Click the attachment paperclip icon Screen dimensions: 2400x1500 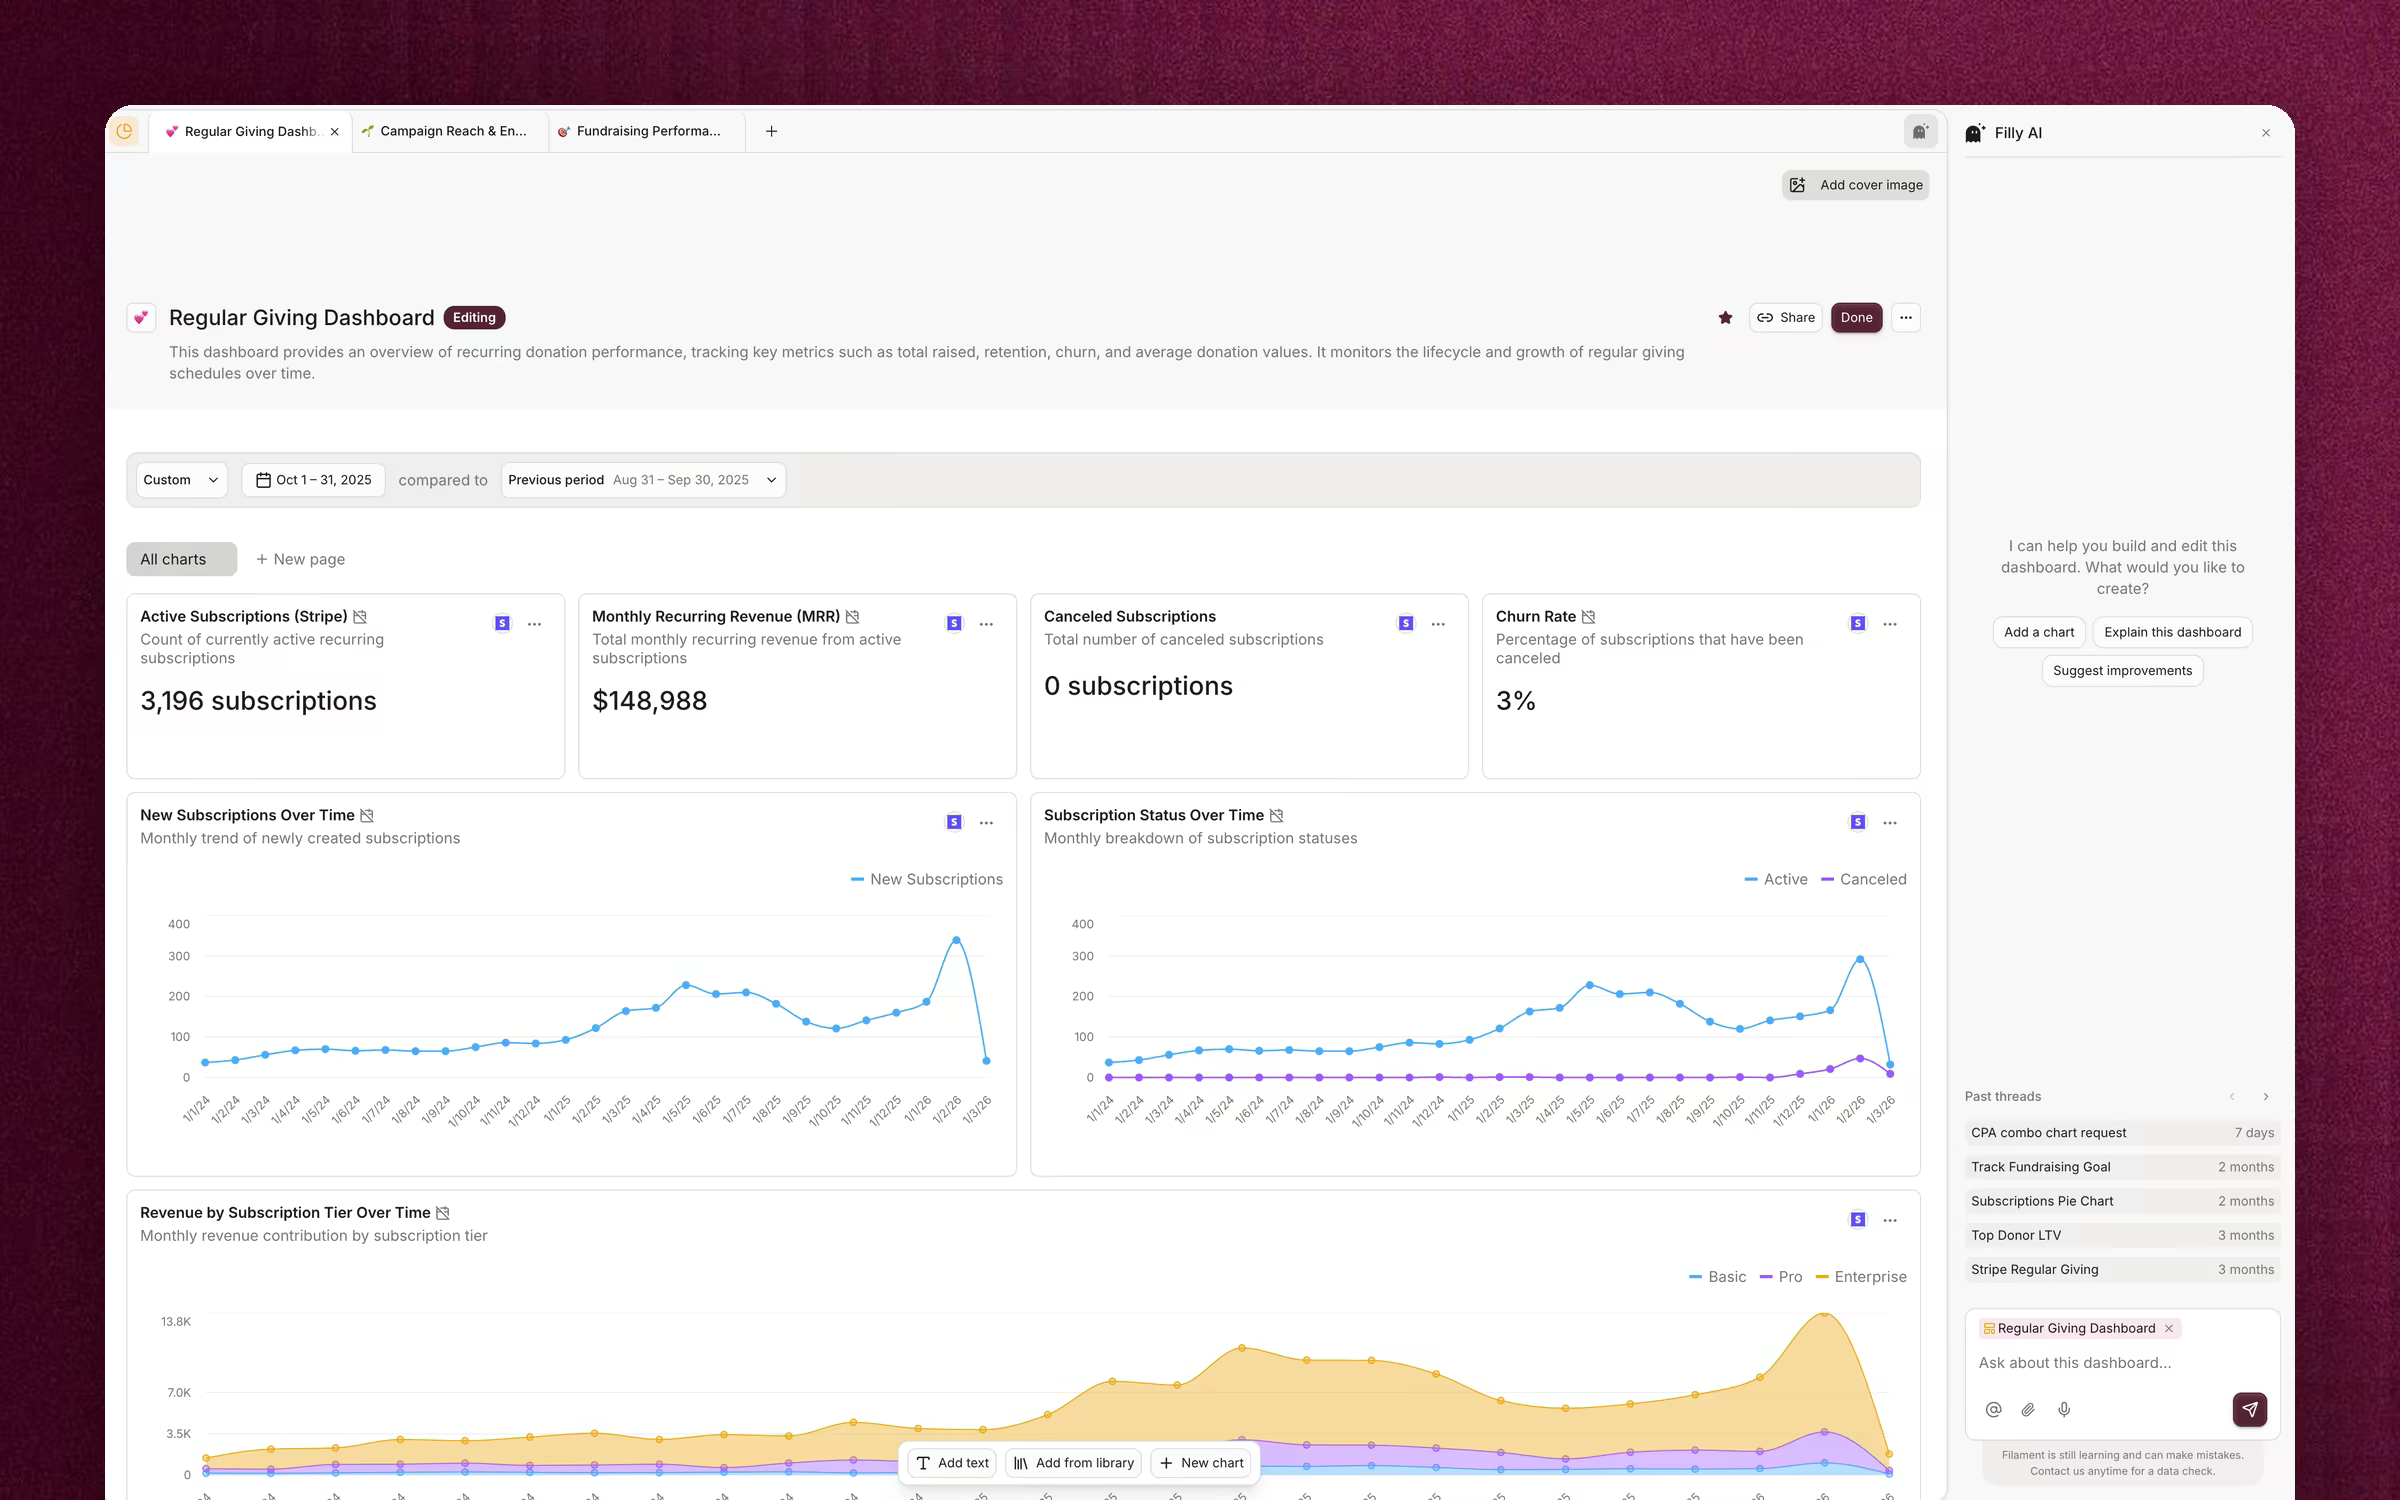[2028, 1409]
